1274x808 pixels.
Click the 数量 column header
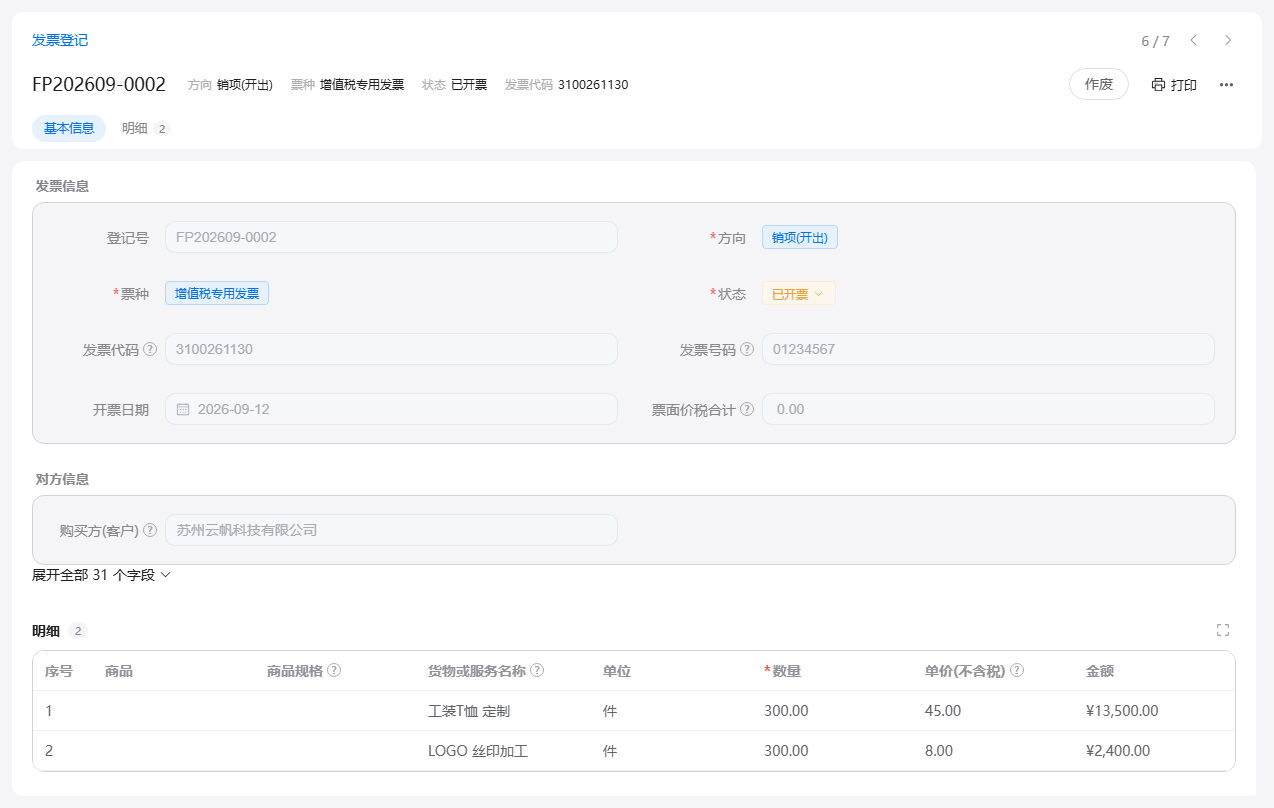click(x=786, y=671)
